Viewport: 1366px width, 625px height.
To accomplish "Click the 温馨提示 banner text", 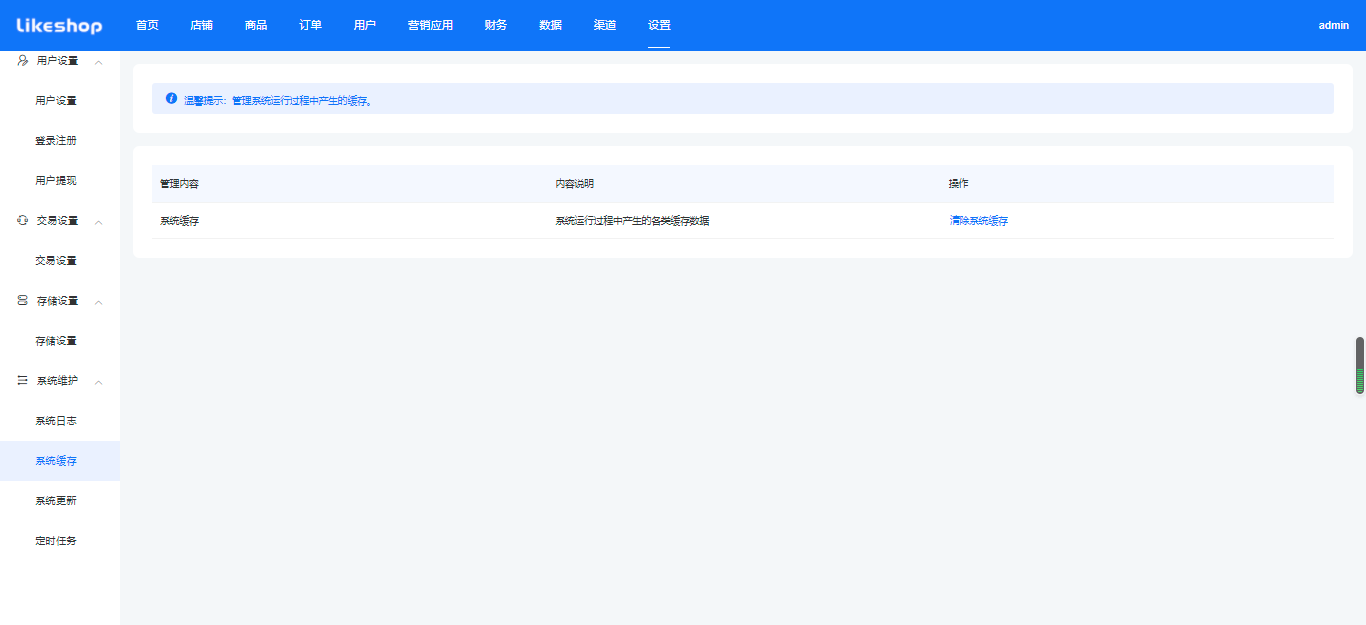I will pos(278,101).
